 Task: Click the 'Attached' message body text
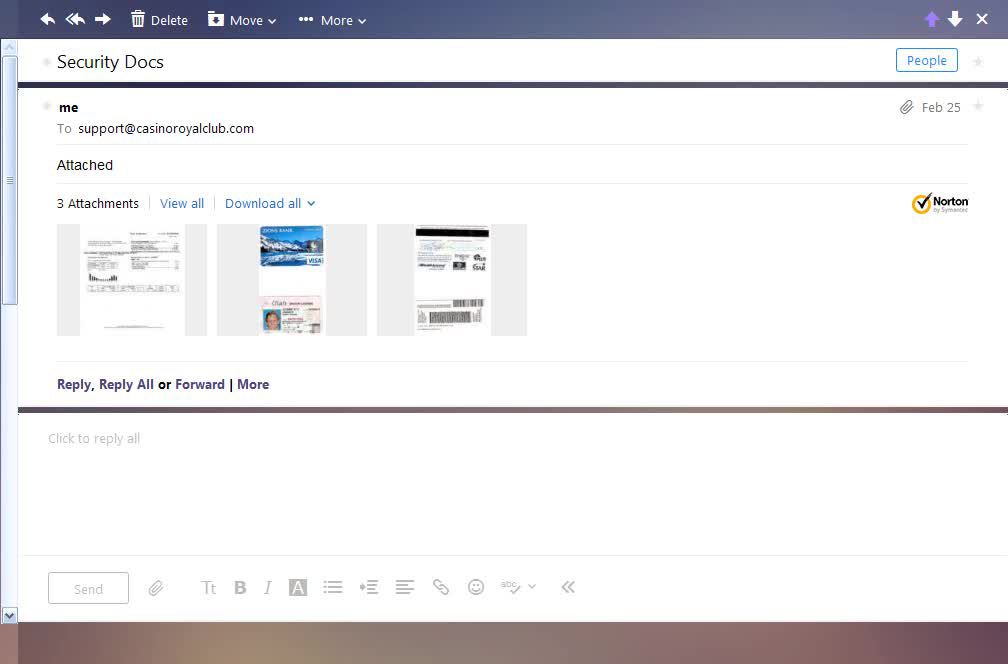[x=85, y=165]
